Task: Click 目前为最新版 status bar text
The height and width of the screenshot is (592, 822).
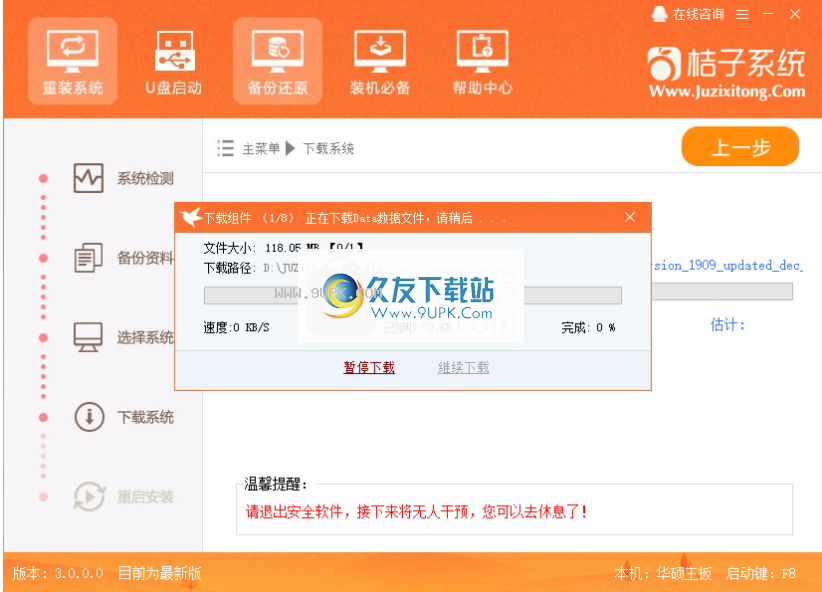Action: click(x=159, y=573)
